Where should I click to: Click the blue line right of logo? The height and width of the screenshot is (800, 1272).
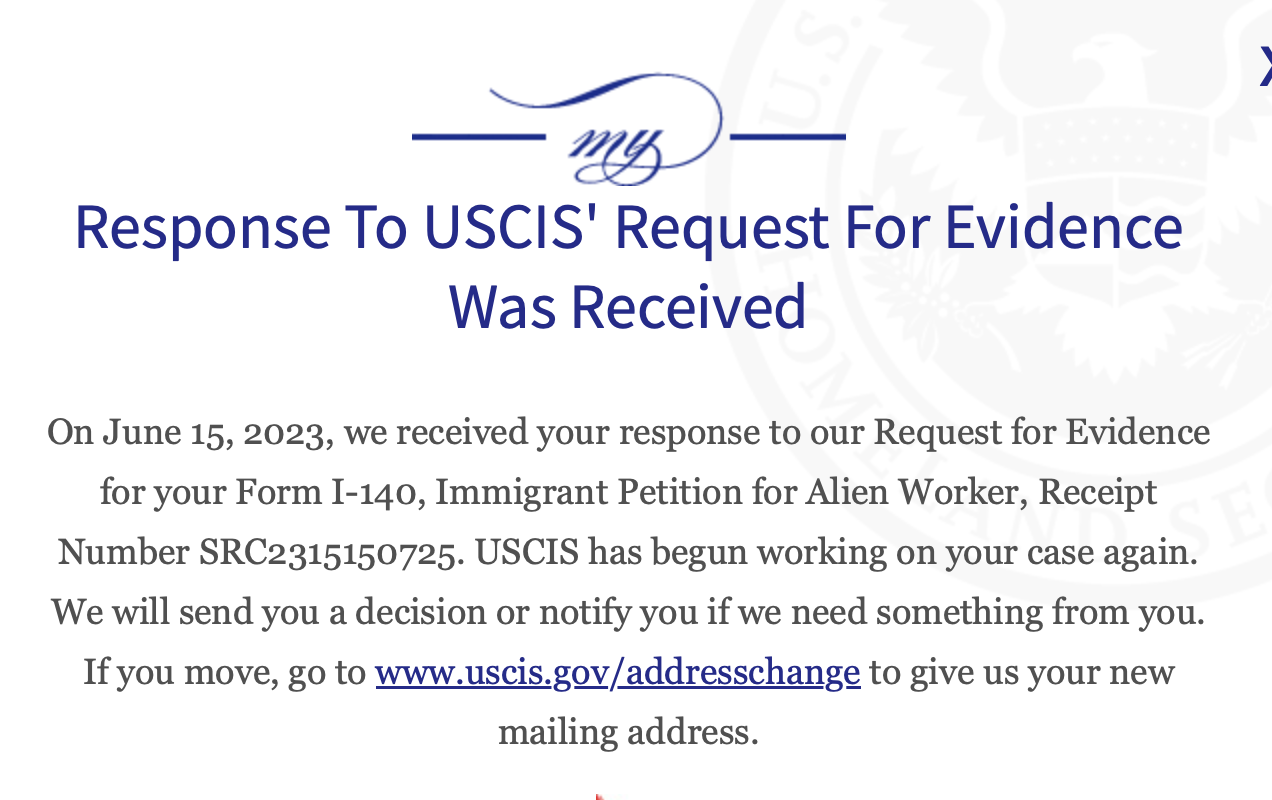(x=788, y=136)
